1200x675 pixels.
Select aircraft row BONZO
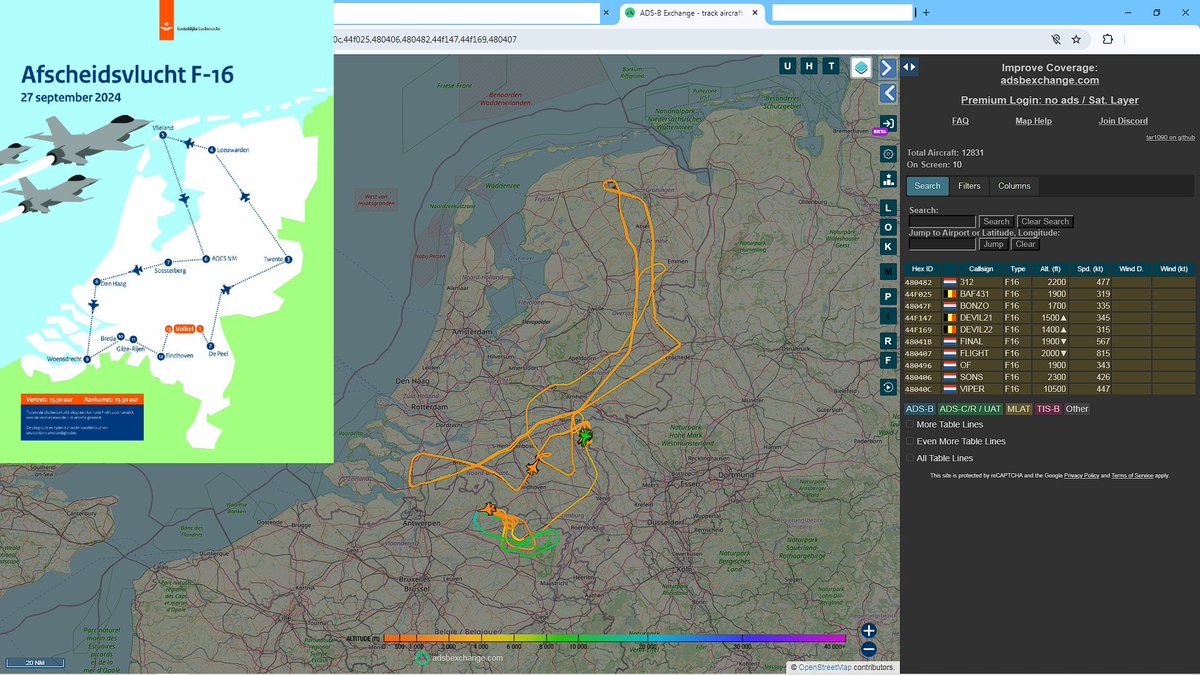pyautogui.click(x=1049, y=306)
